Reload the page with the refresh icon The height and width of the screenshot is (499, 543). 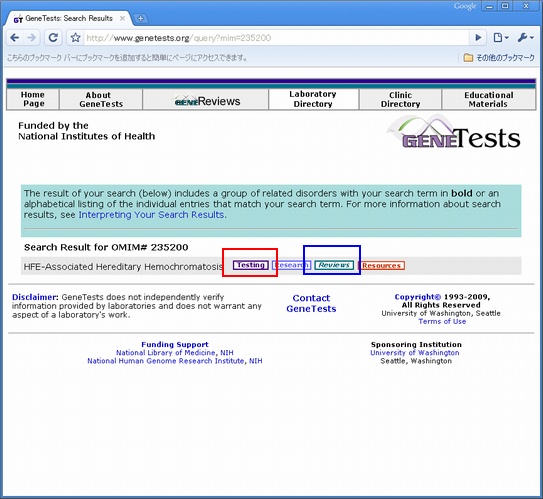(x=53, y=37)
